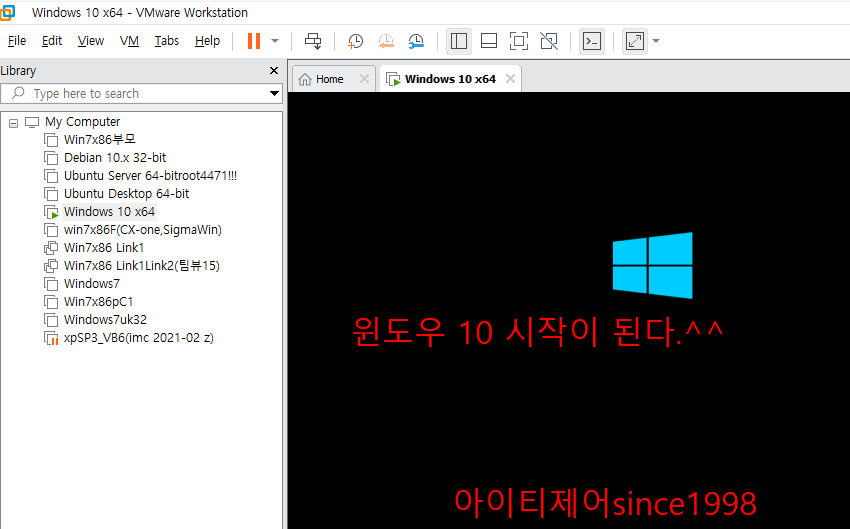Toggle the thumbnail bar icon

pyautogui.click(x=489, y=41)
